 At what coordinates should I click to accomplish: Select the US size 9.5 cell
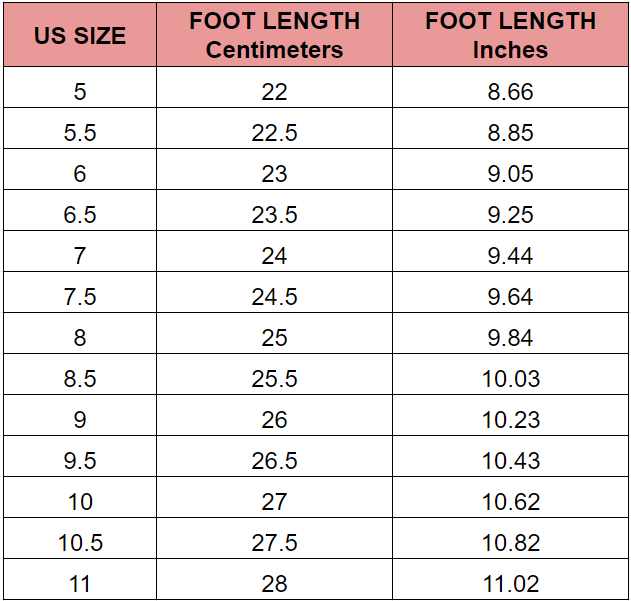[80, 456]
